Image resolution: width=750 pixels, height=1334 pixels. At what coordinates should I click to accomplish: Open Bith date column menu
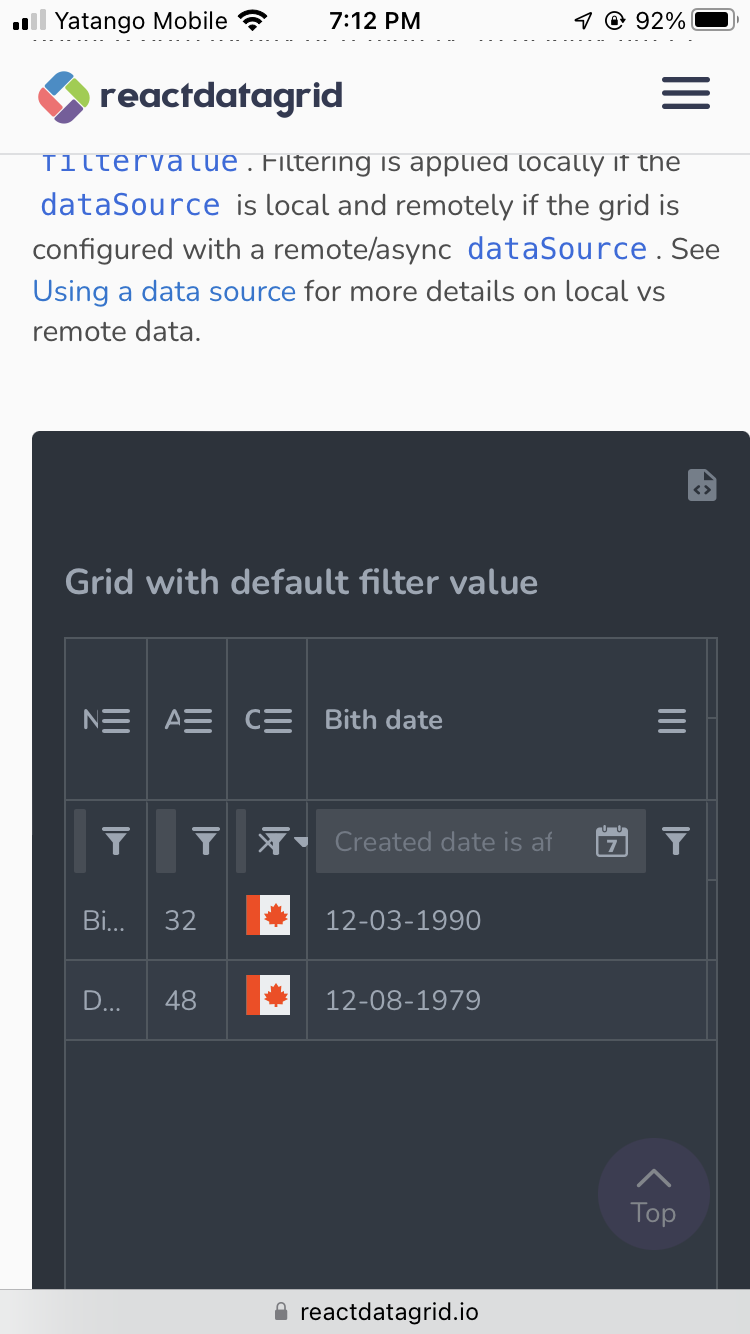pos(672,720)
